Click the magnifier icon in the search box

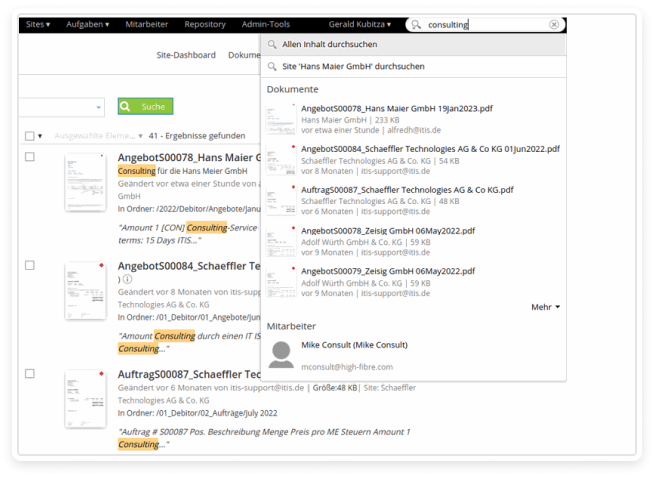point(416,24)
